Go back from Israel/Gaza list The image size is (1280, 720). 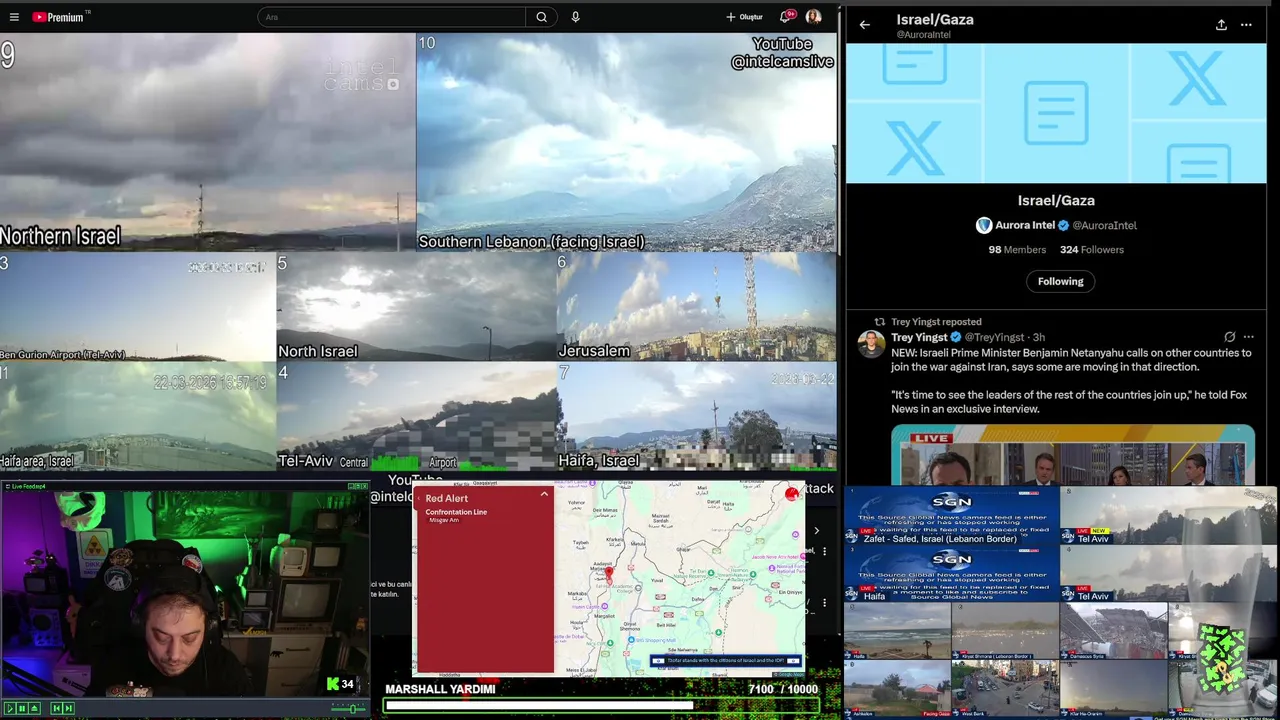pos(865,25)
